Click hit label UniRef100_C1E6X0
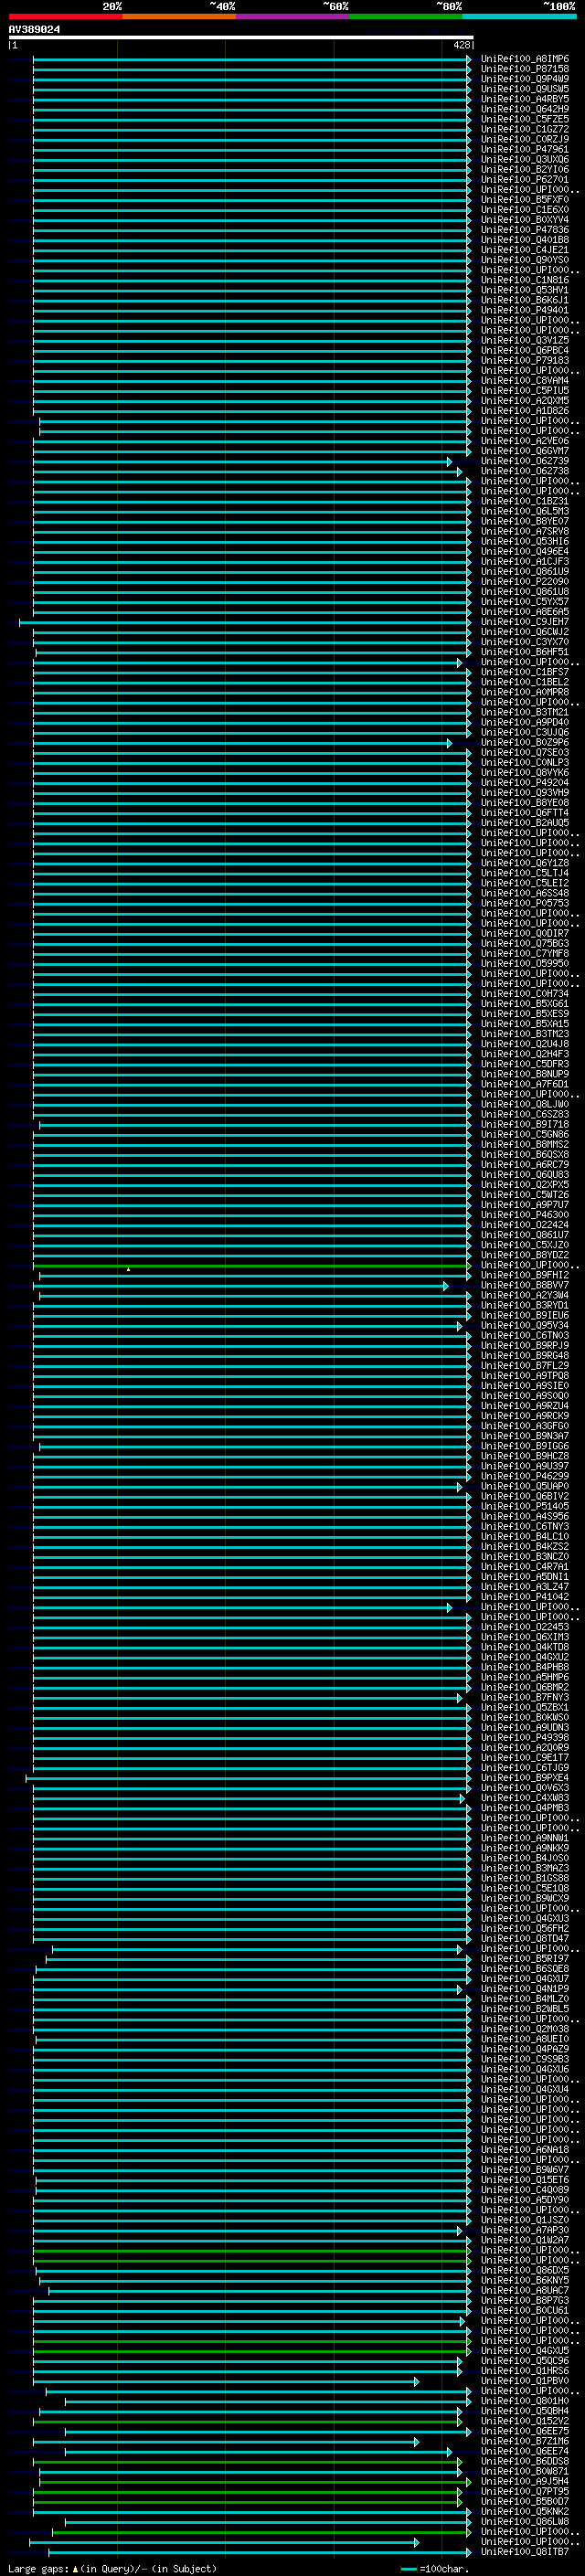585x2576 pixels. 524,210
